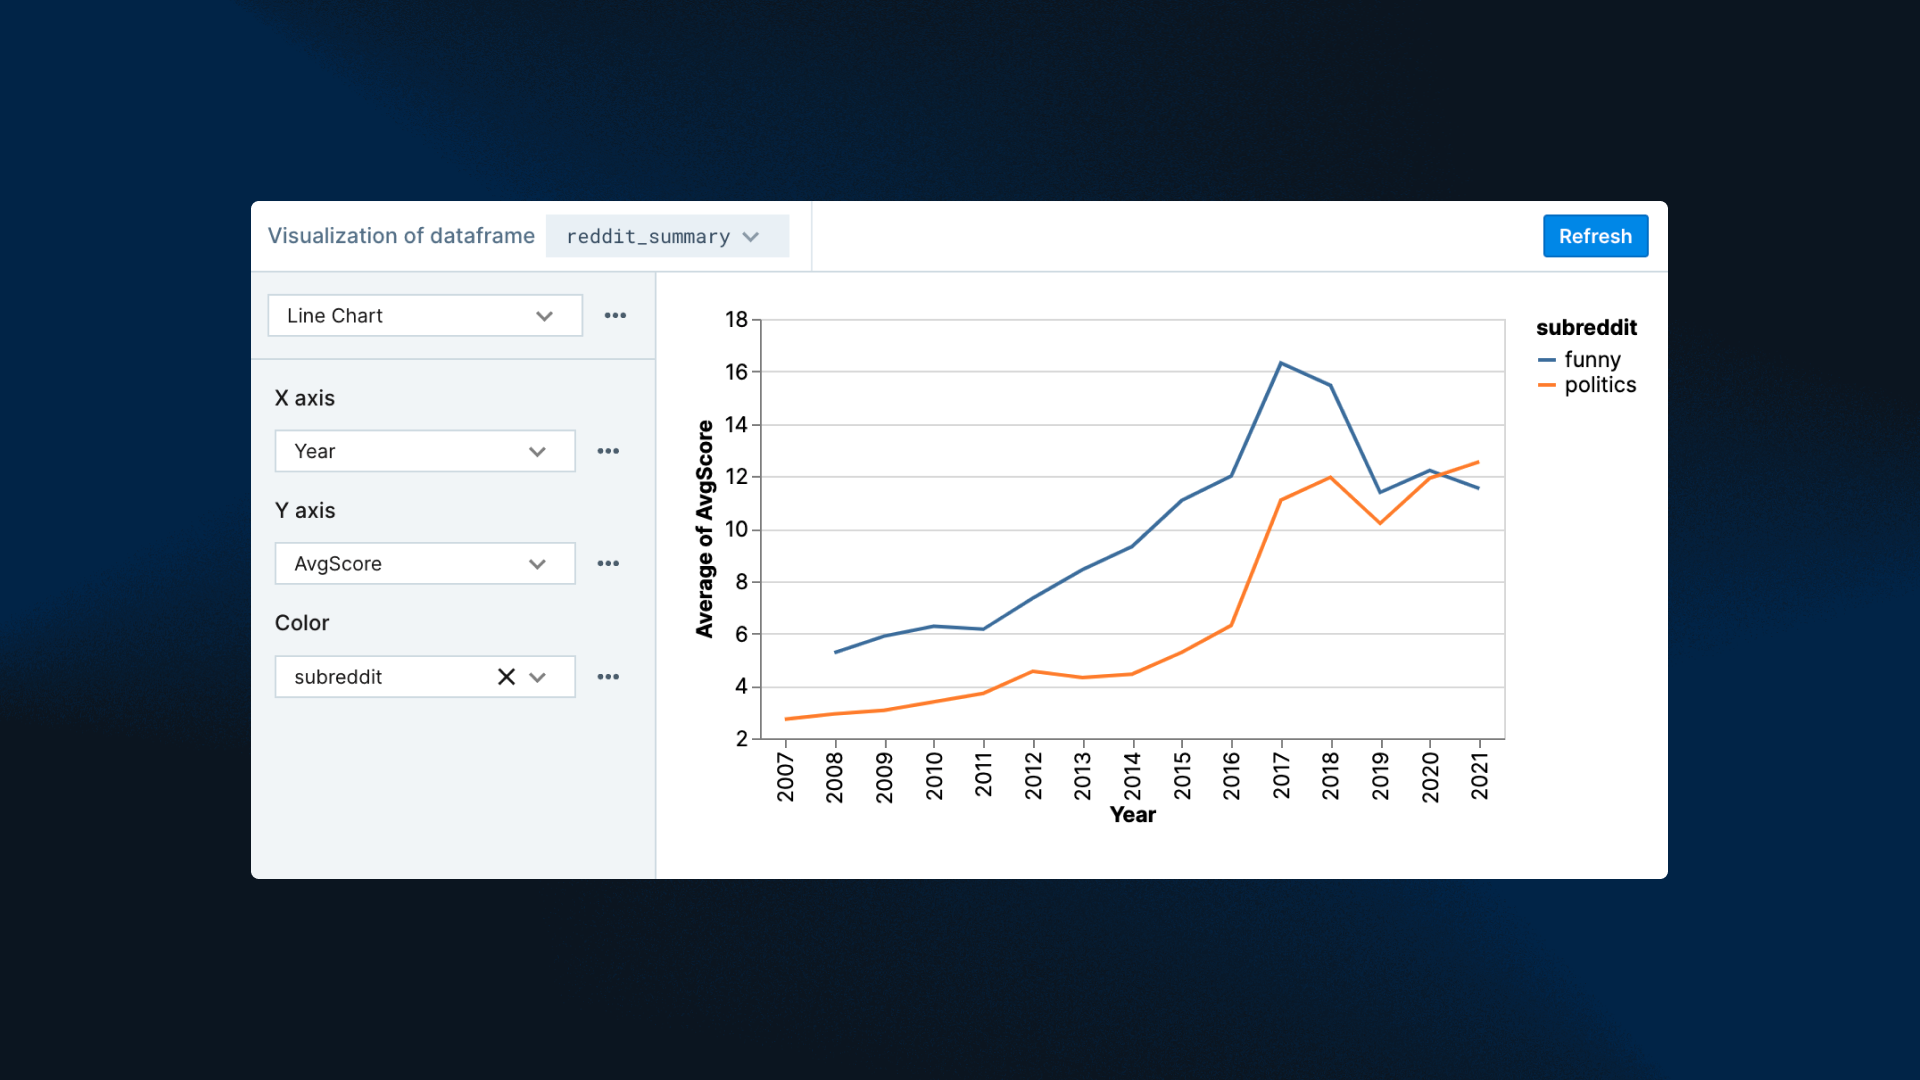Click the politics legend label

1600,385
